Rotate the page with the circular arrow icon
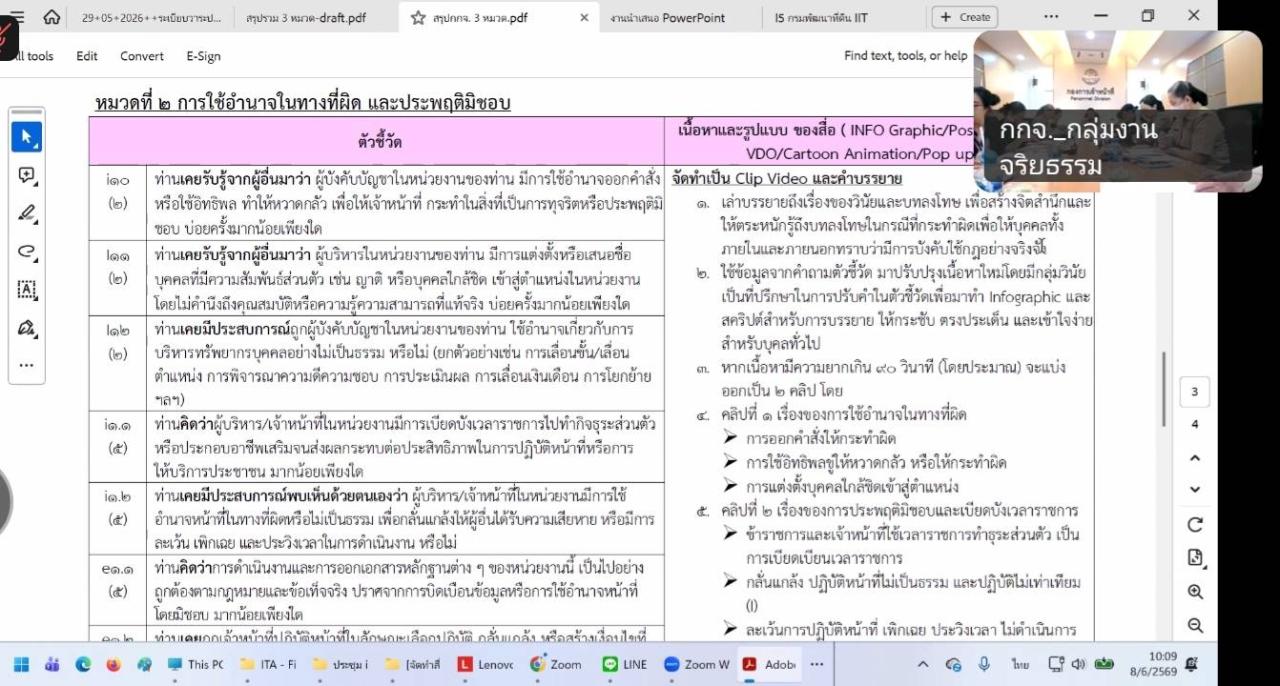The image size is (1280, 686). point(1195,525)
